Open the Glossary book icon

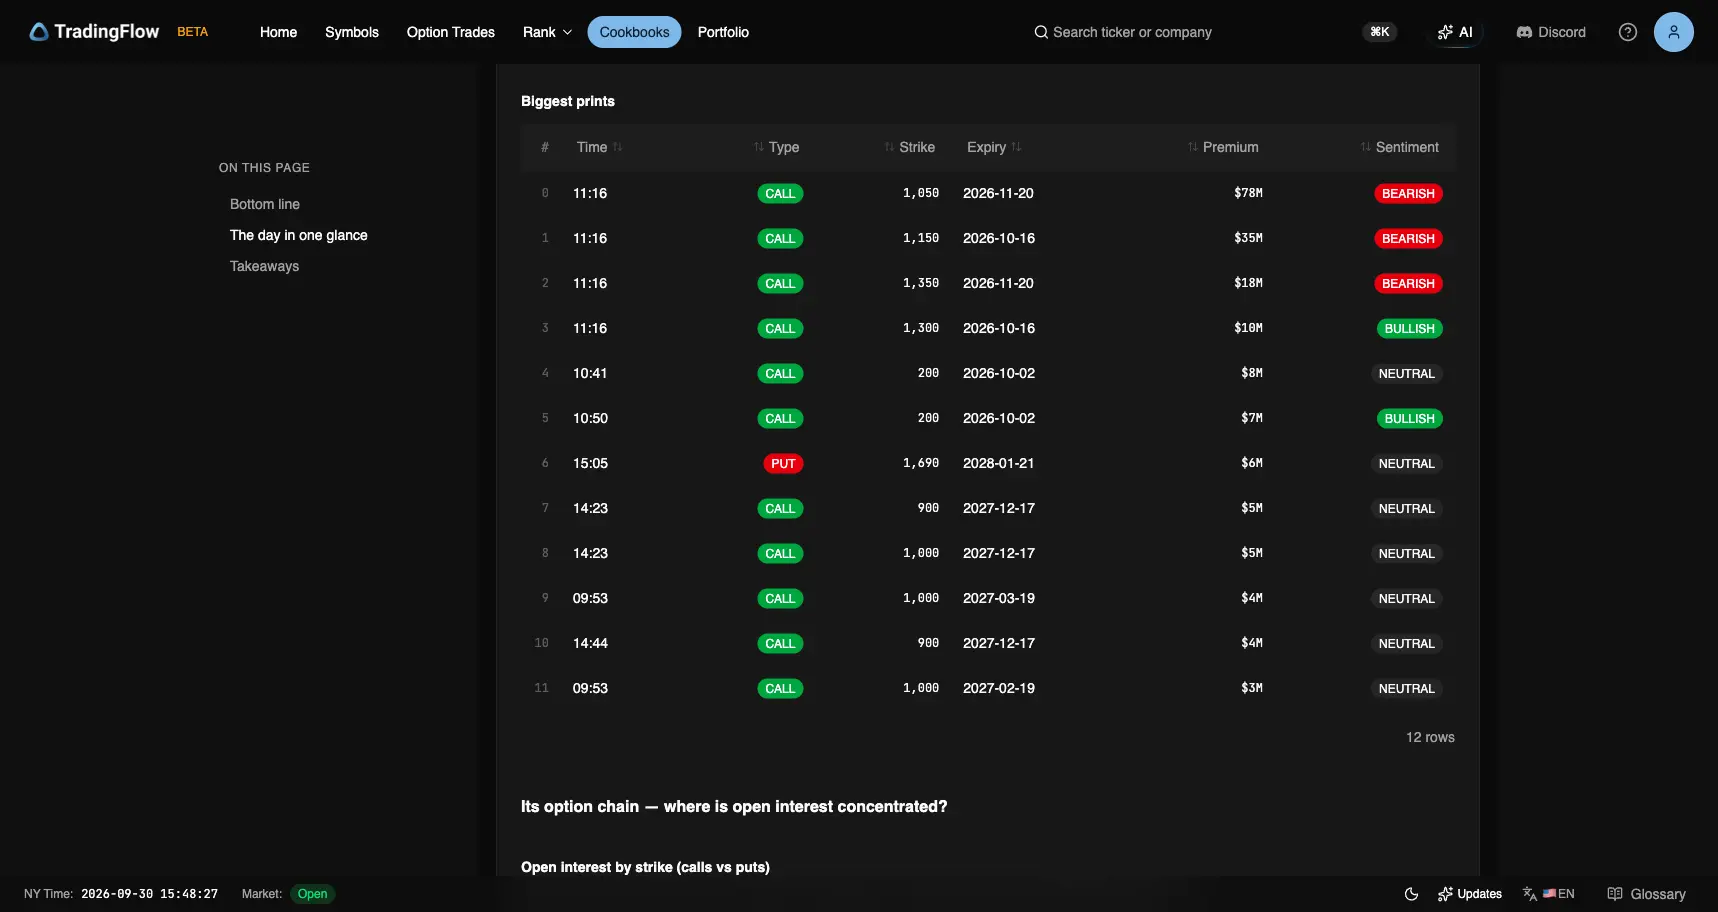1615,894
